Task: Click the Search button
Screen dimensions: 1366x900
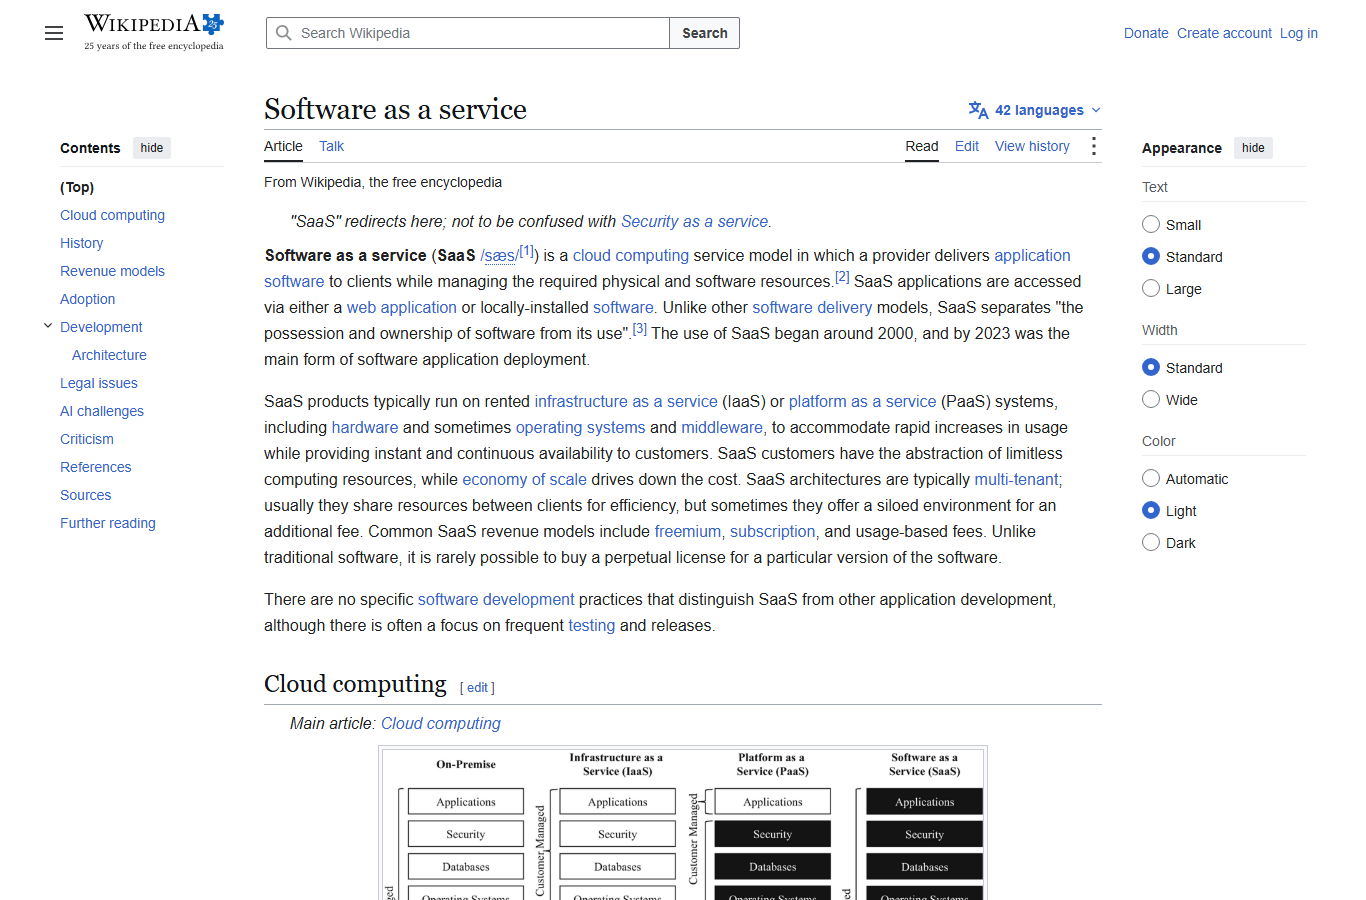Action: 705,33
